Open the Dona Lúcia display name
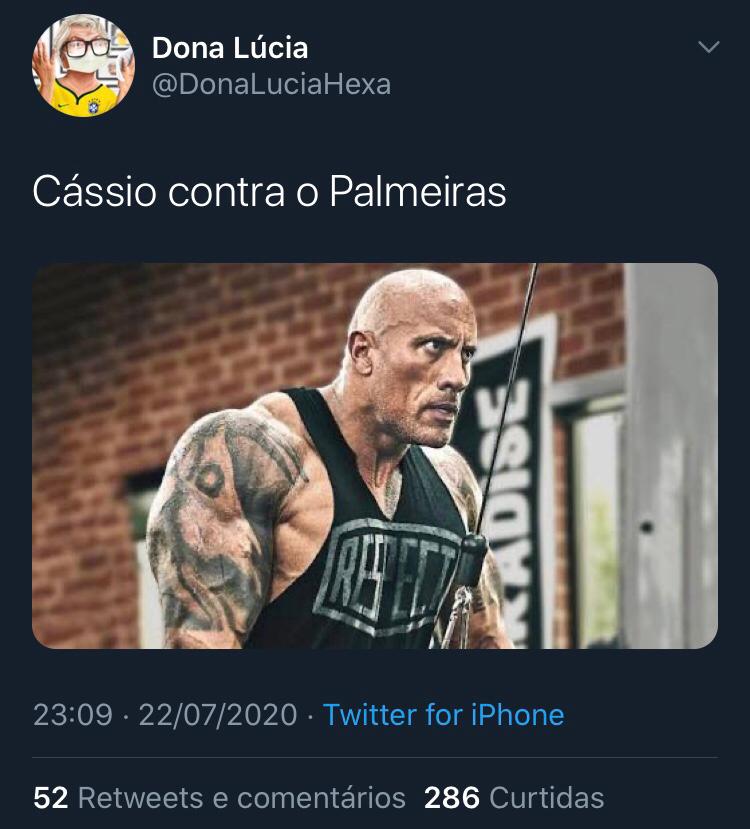The height and width of the screenshot is (829, 750). (x=230, y=48)
